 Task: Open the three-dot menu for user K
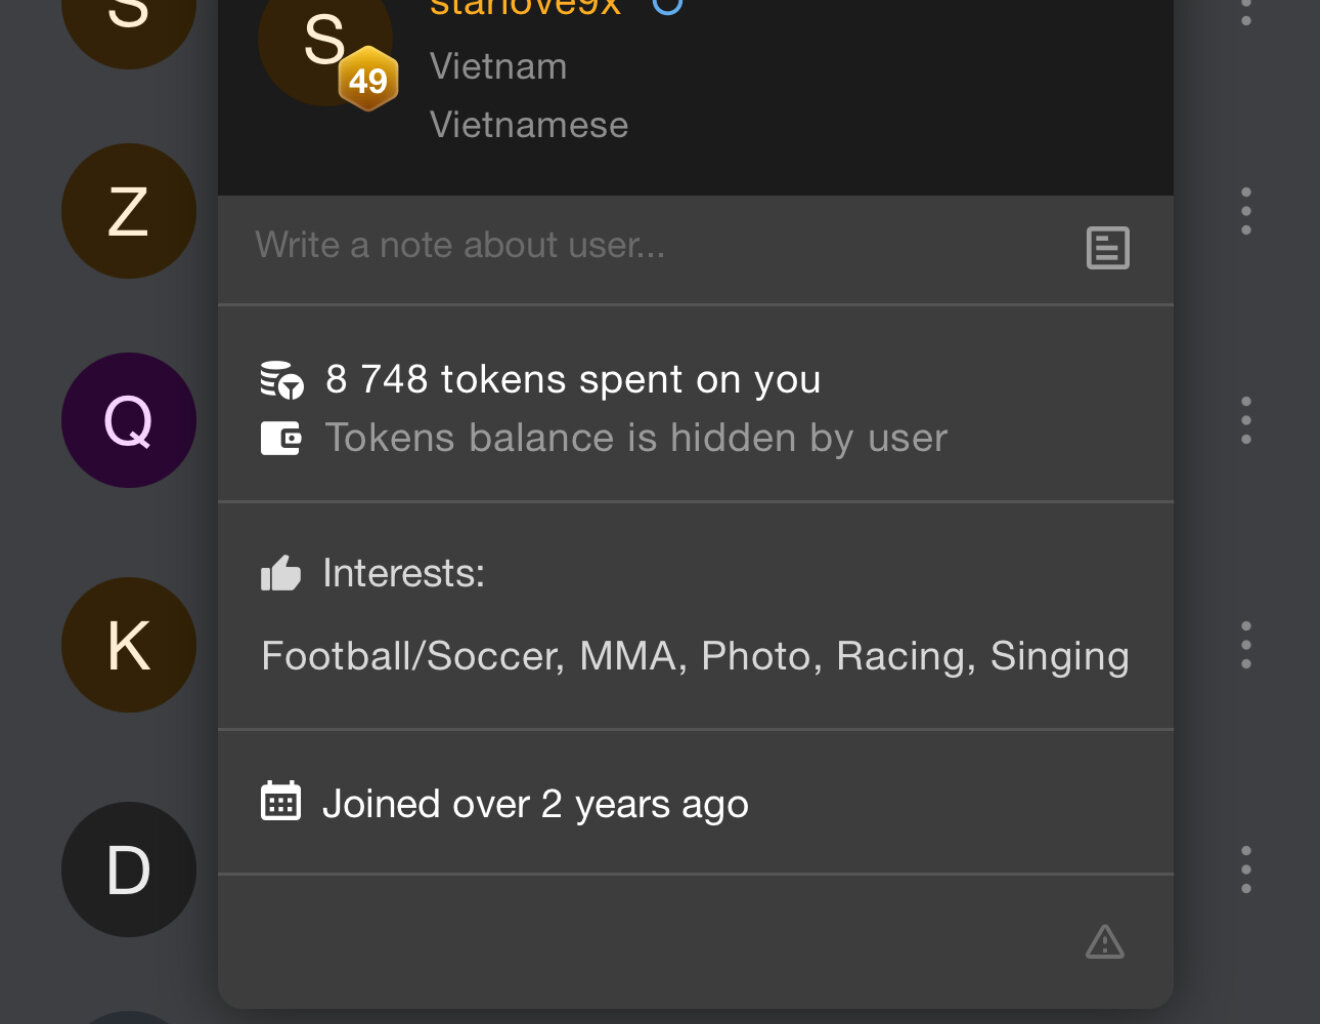click(x=1246, y=645)
